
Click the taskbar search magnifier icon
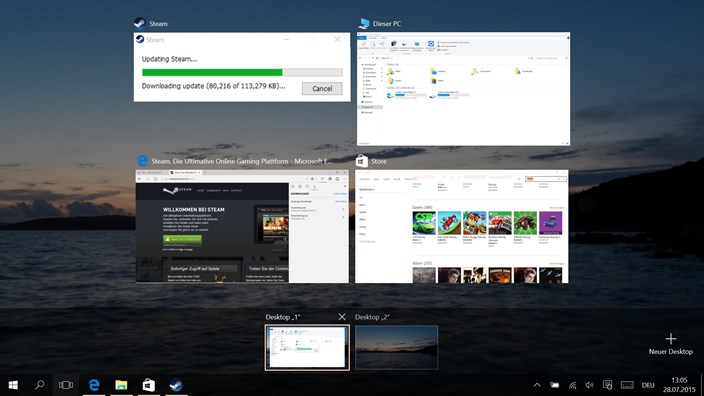(40, 385)
